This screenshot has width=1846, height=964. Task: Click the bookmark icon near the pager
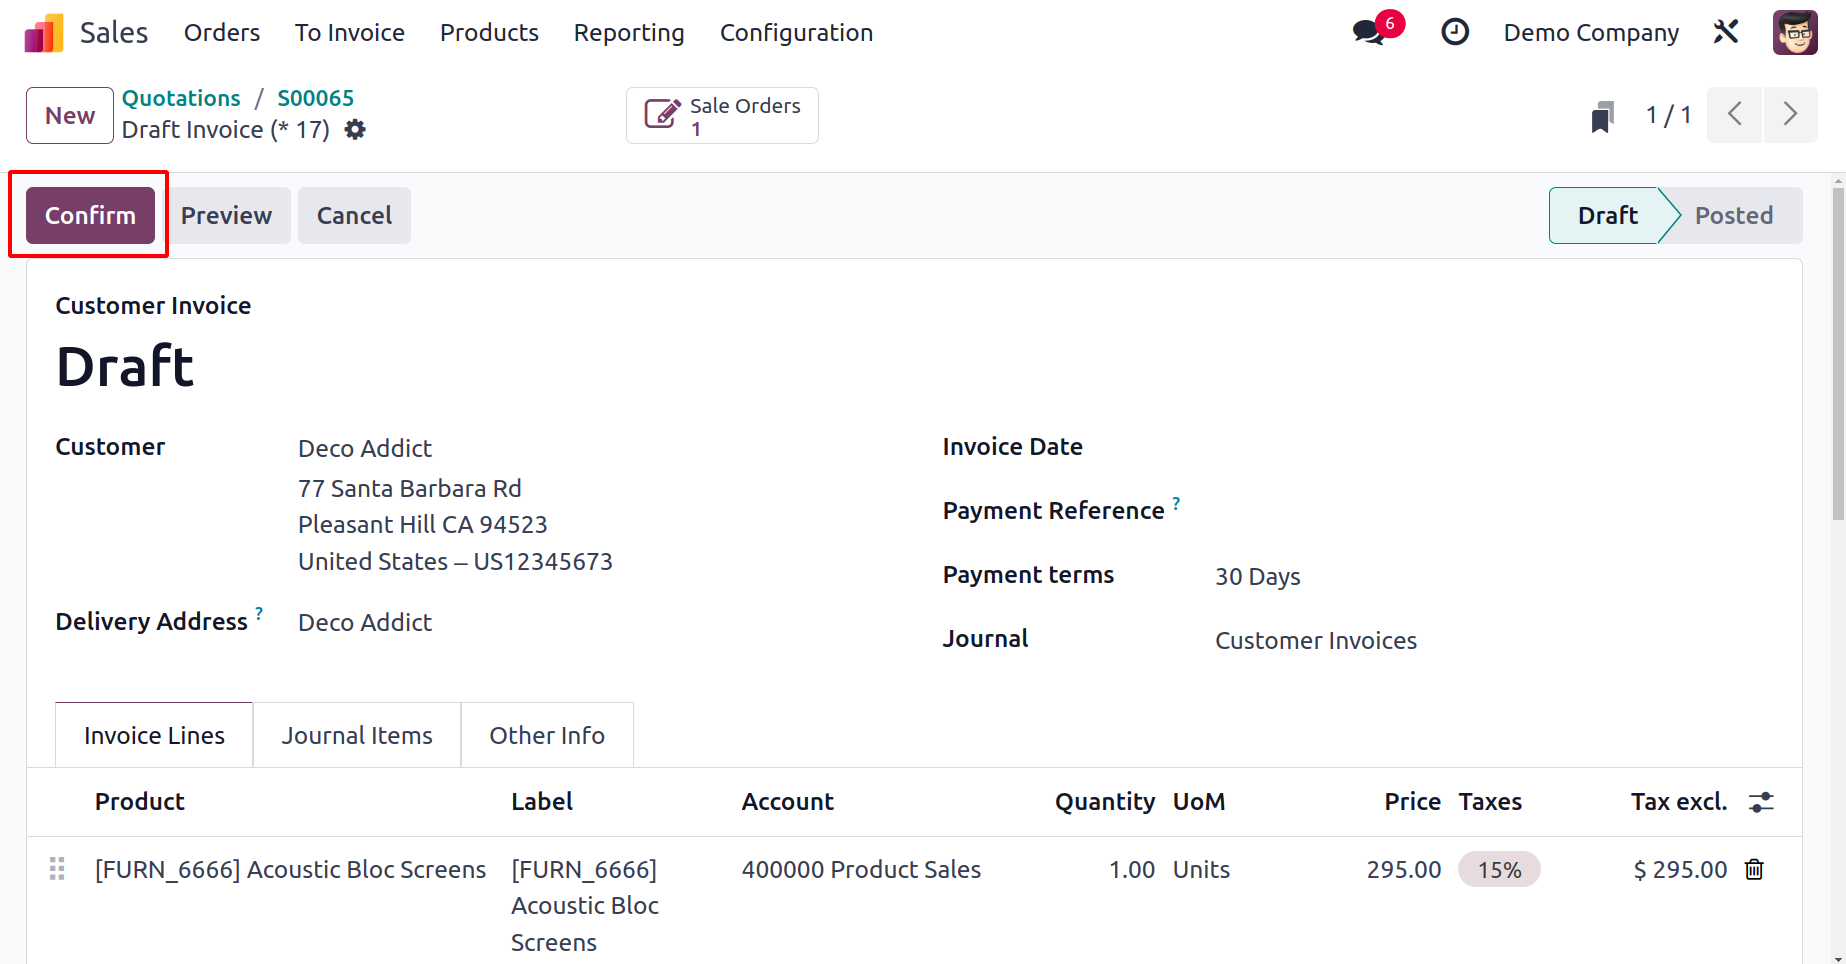coord(1603,116)
